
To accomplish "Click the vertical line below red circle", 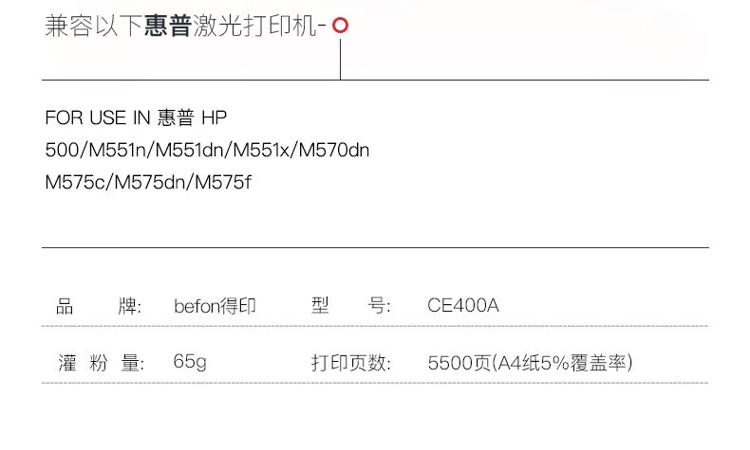I will 341,59.
